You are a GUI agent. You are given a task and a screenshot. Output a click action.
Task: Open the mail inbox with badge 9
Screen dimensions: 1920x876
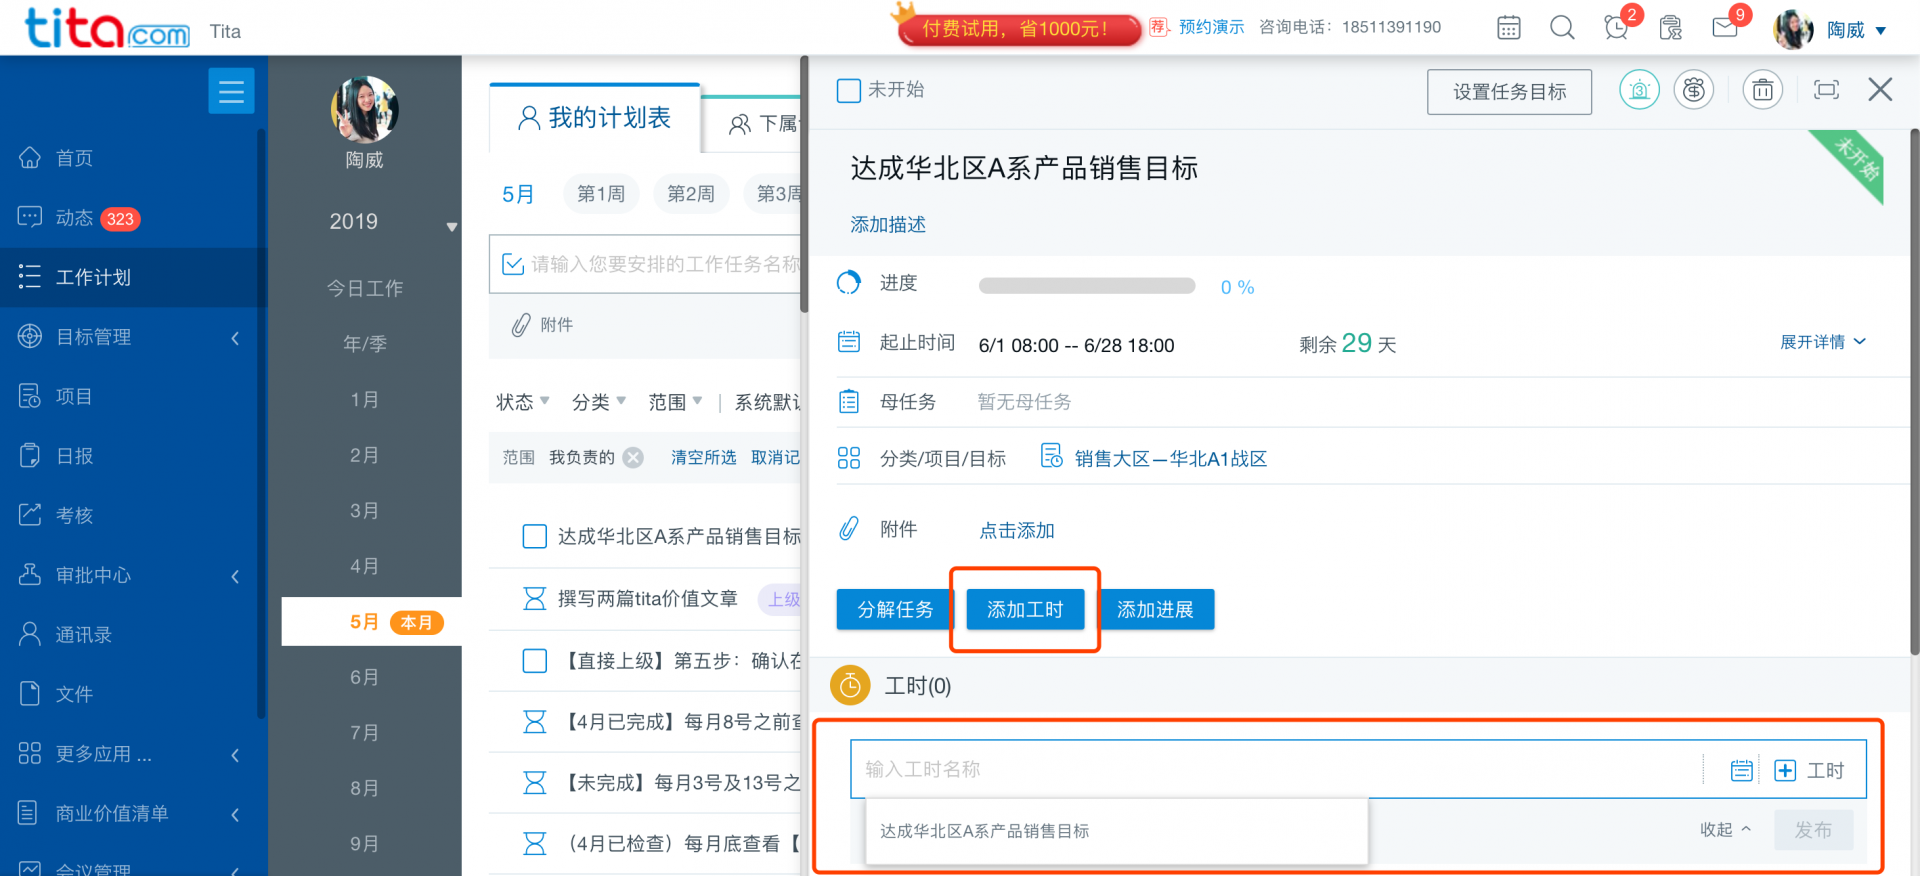(1725, 27)
